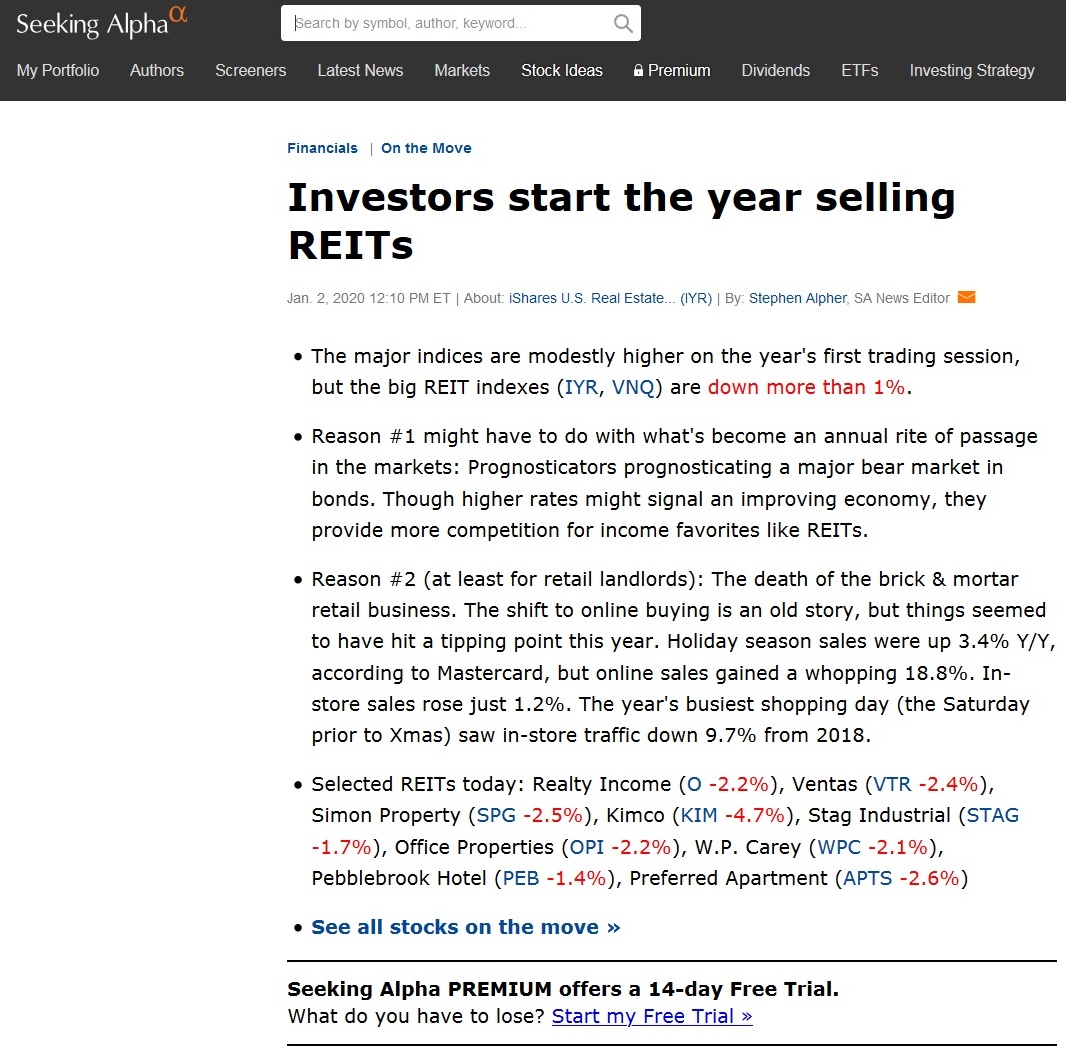Open the On the Move link

click(x=426, y=148)
